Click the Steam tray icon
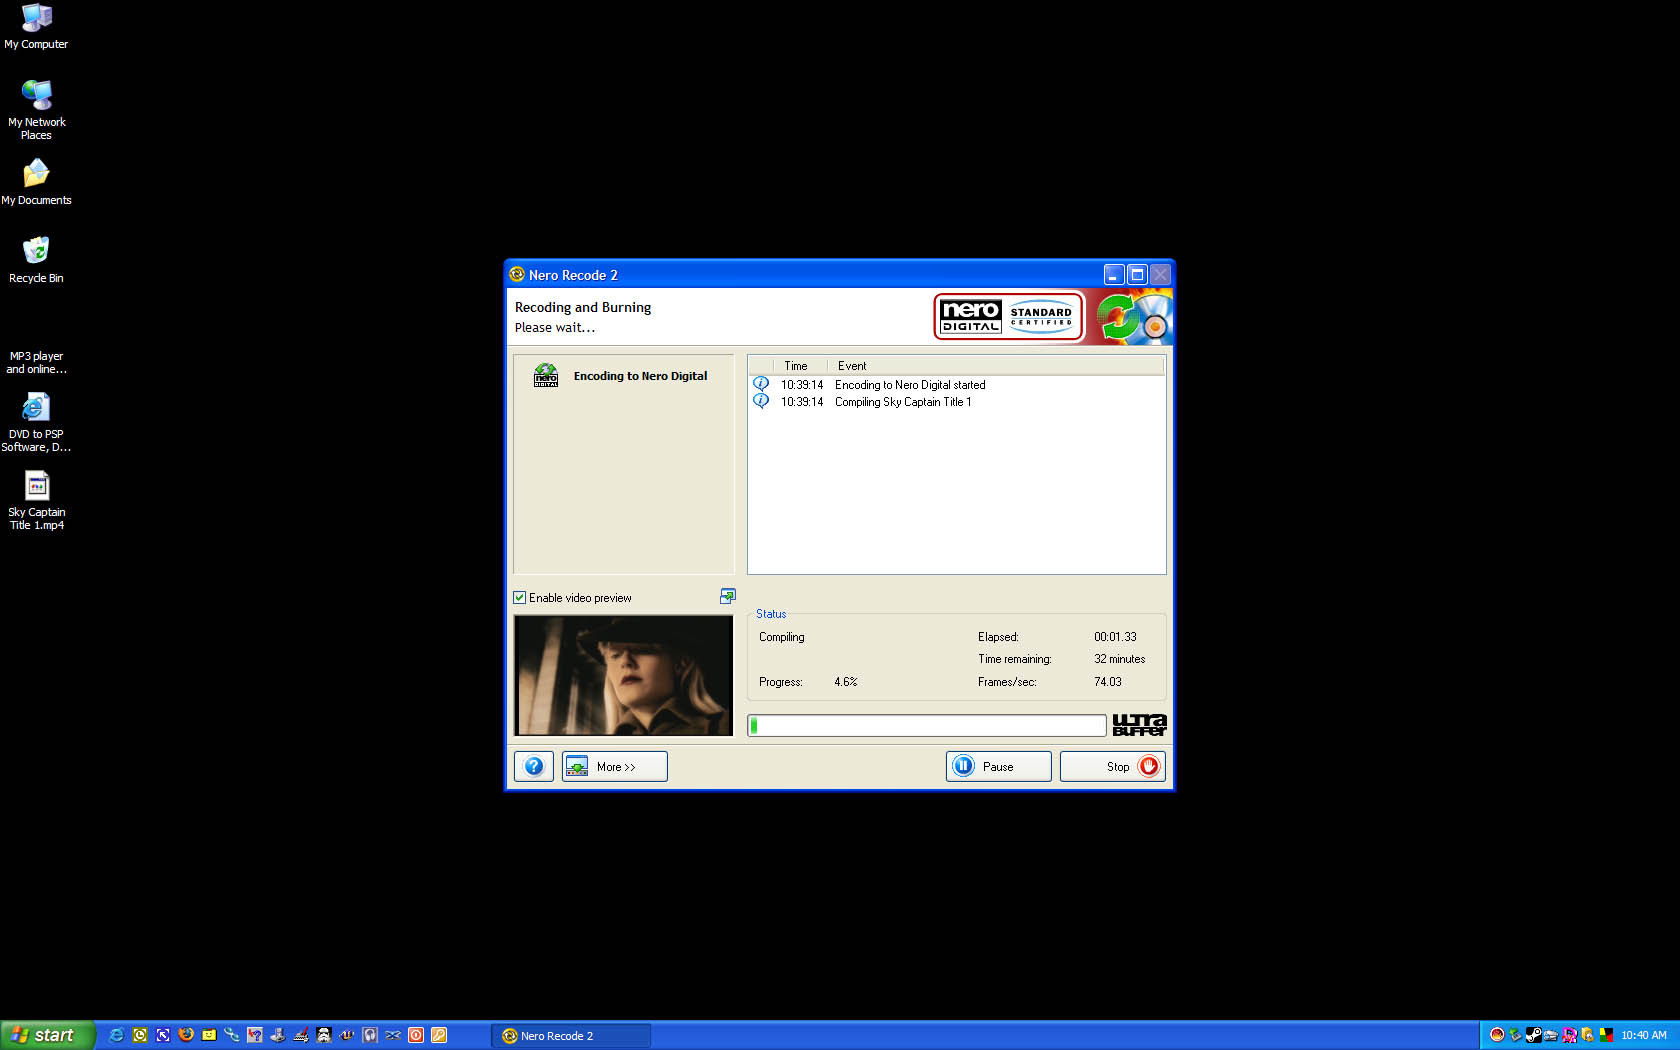 pyautogui.click(x=1534, y=1035)
